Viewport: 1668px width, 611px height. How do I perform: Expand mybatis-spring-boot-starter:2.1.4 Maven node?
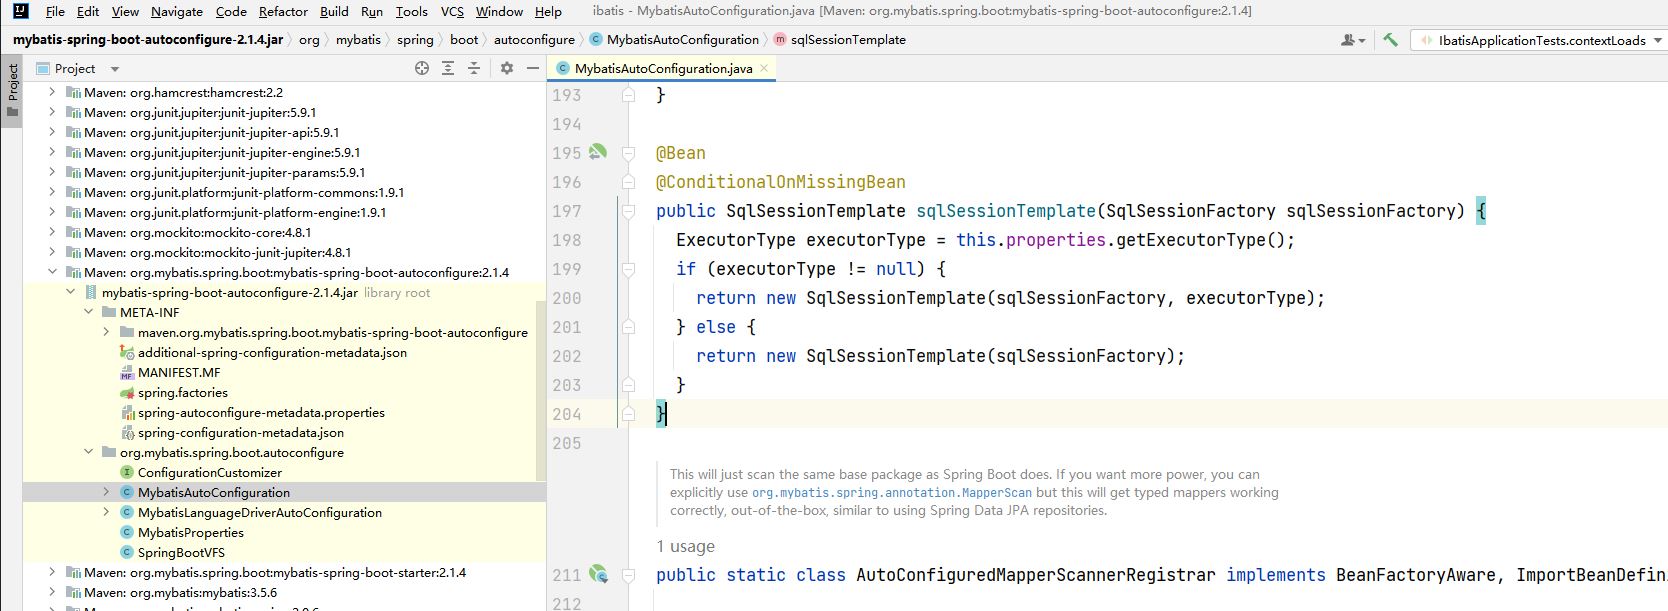click(52, 572)
